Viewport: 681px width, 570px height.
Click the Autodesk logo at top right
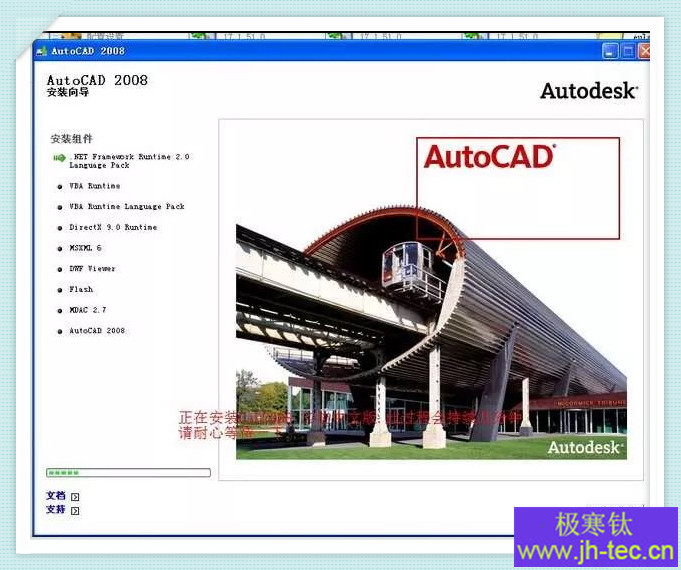click(x=589, y=91)
